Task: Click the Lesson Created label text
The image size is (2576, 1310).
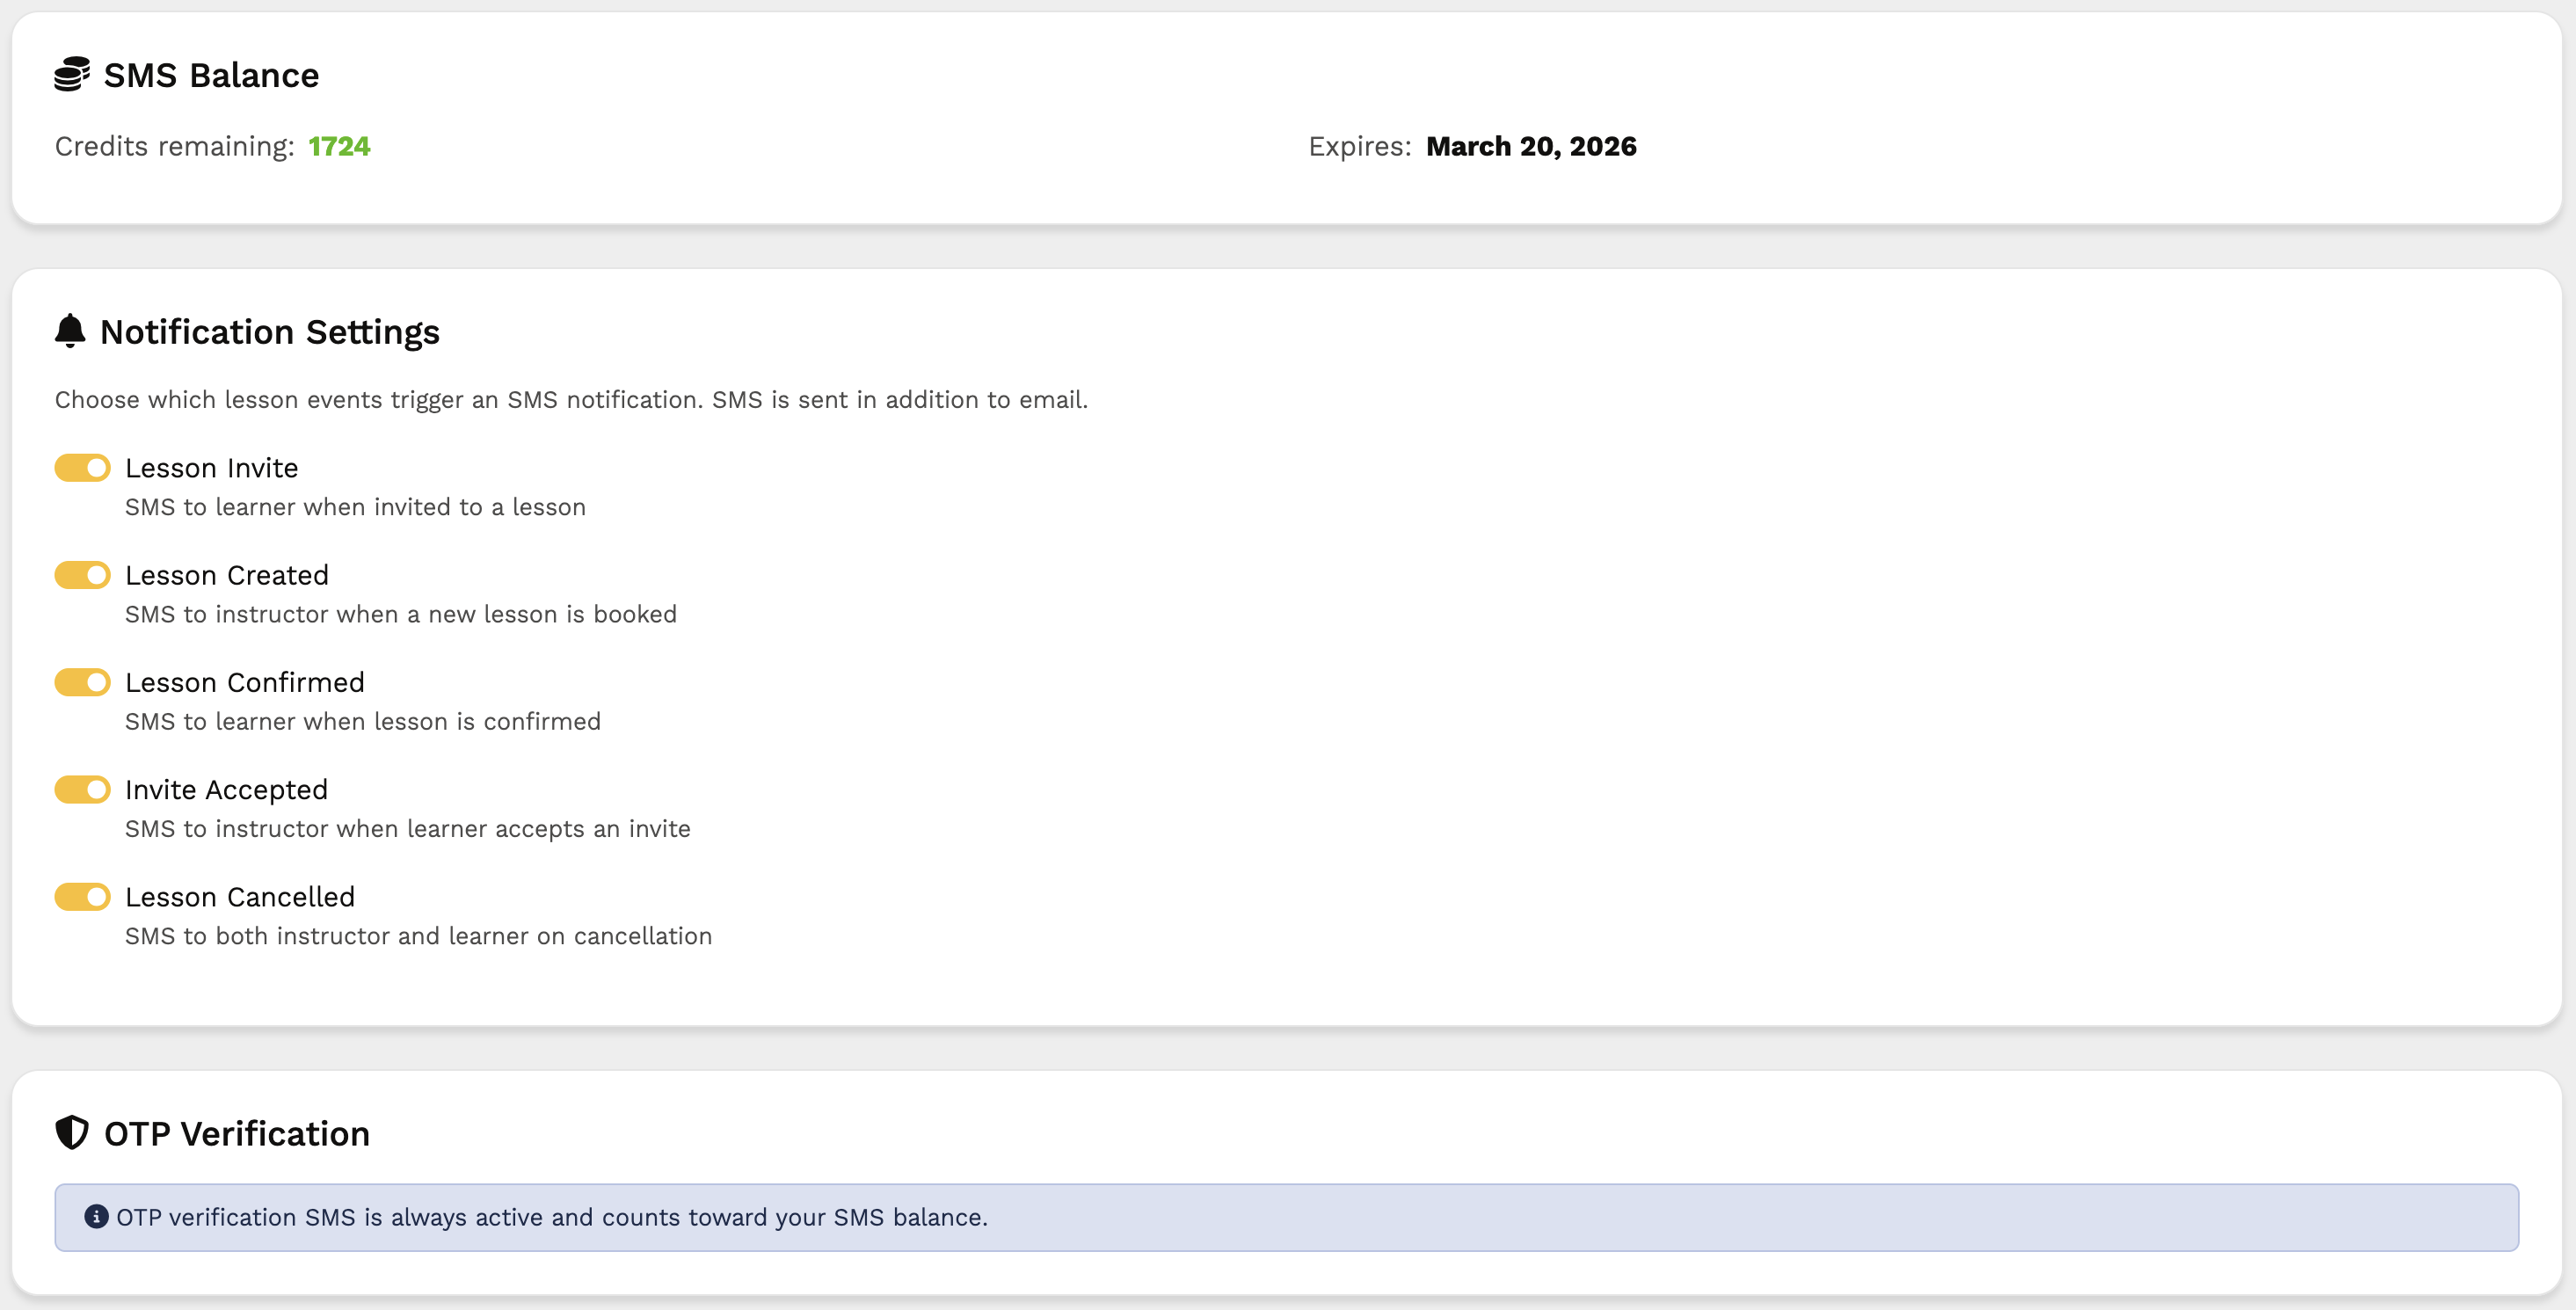Action: (x=226, y=575)
